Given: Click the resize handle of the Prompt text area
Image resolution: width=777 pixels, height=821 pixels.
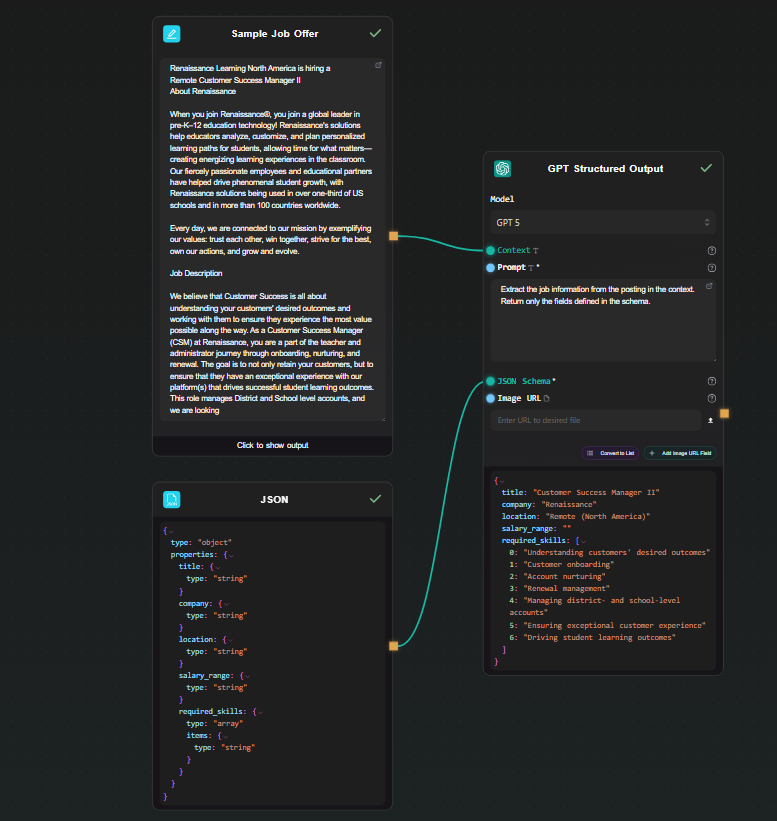Looking at the screenshot, I should pyautogui.click(x=714, y=360).
